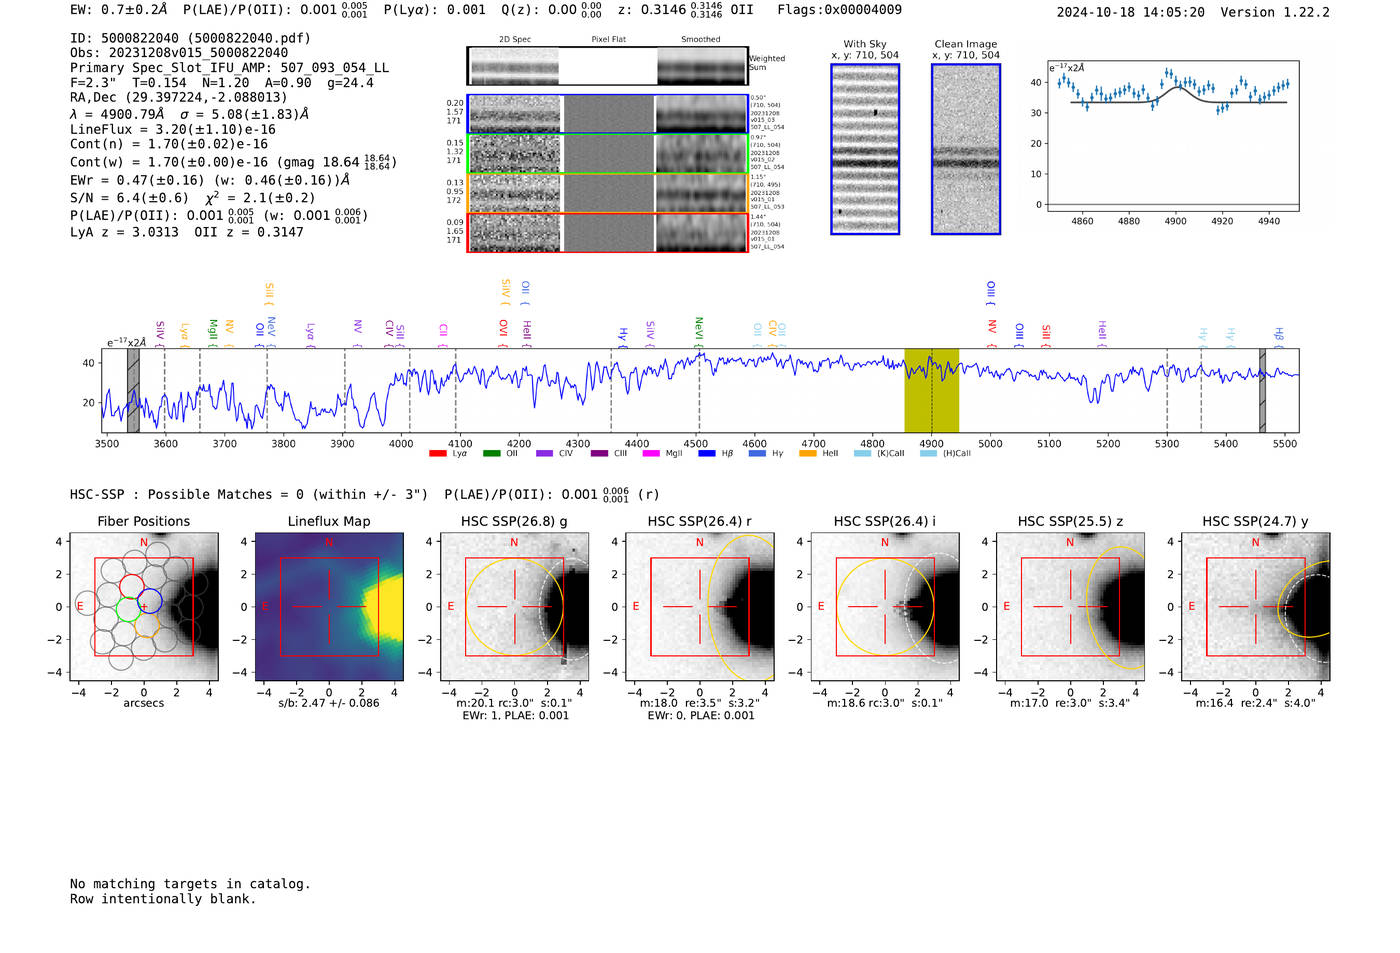1400x953 pixels.
Task: Click the 'LineFlux = 3.20(±1.10)e-16' line
Action: click(x=173, y=129)
